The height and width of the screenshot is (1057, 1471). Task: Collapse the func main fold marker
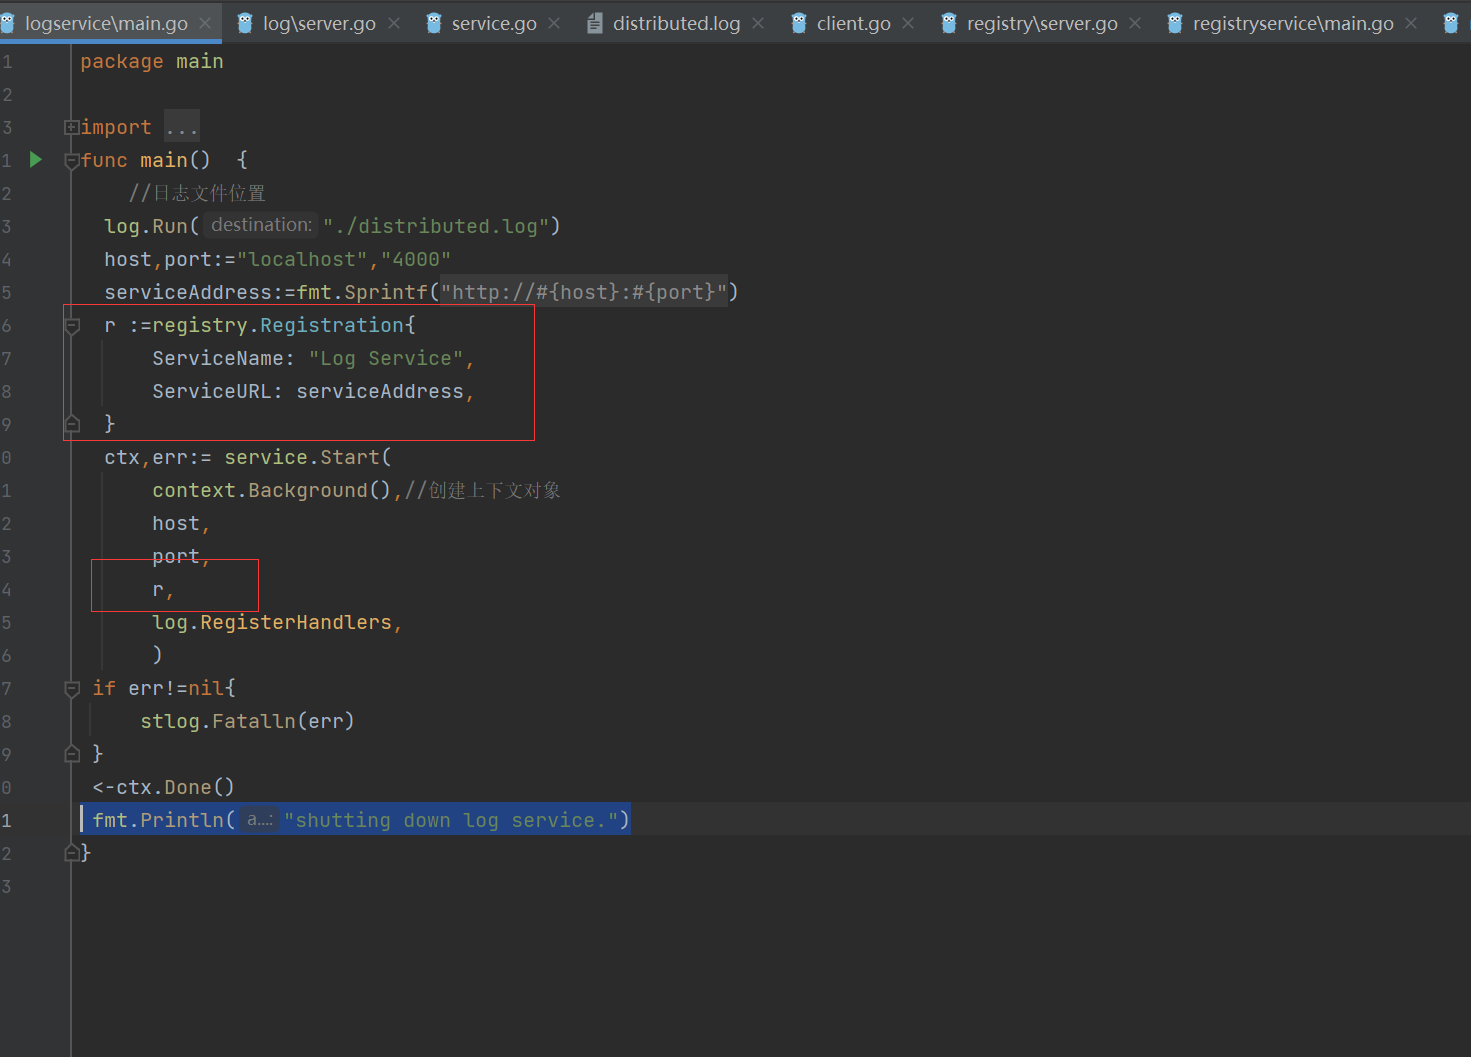point(71,160)
